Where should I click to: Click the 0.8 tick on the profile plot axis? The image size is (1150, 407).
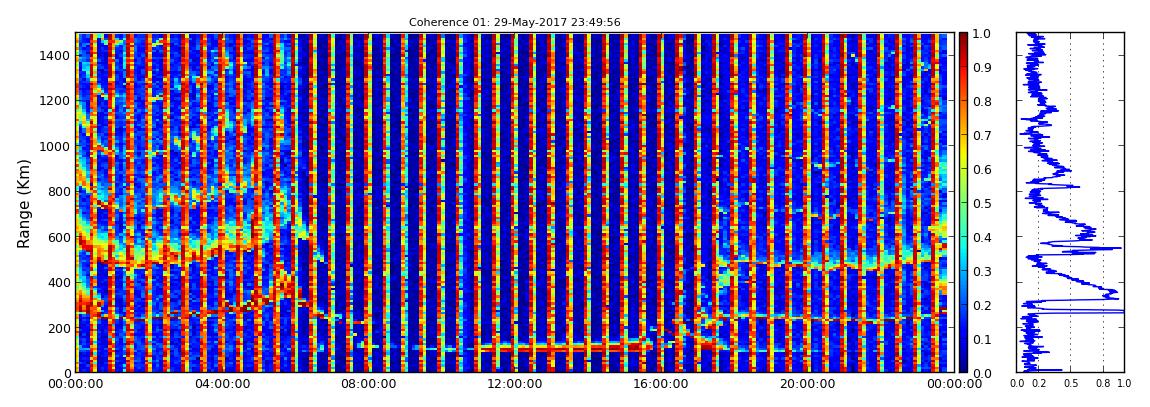(x=1103, y=384)
